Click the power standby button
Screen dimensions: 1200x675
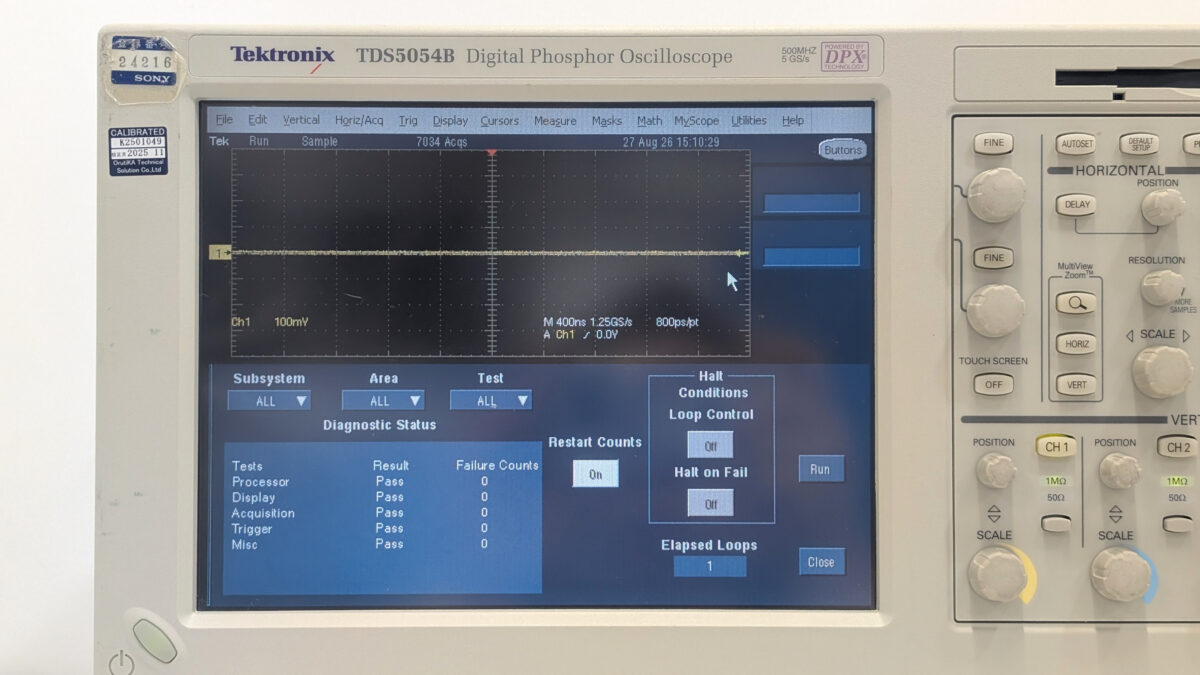coord(155,640)
